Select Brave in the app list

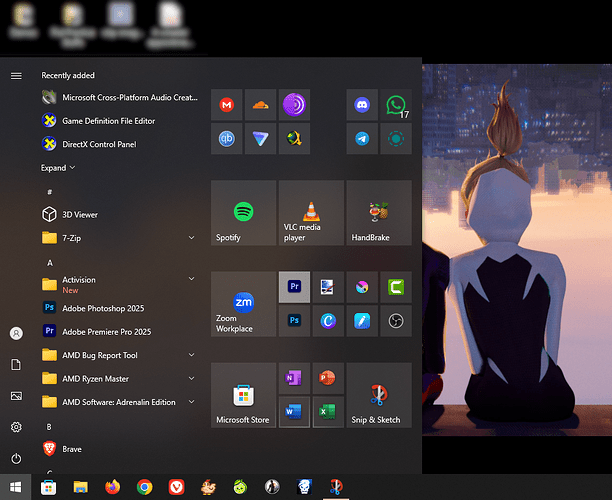point(73,449)
